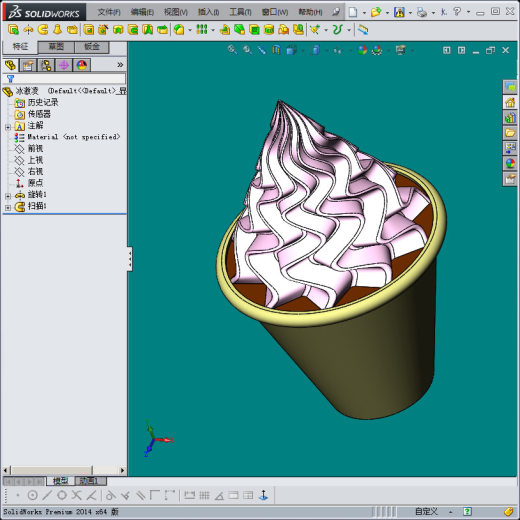Expand the 注解 annotations folder
520x520 pixels.
[8, 127]
